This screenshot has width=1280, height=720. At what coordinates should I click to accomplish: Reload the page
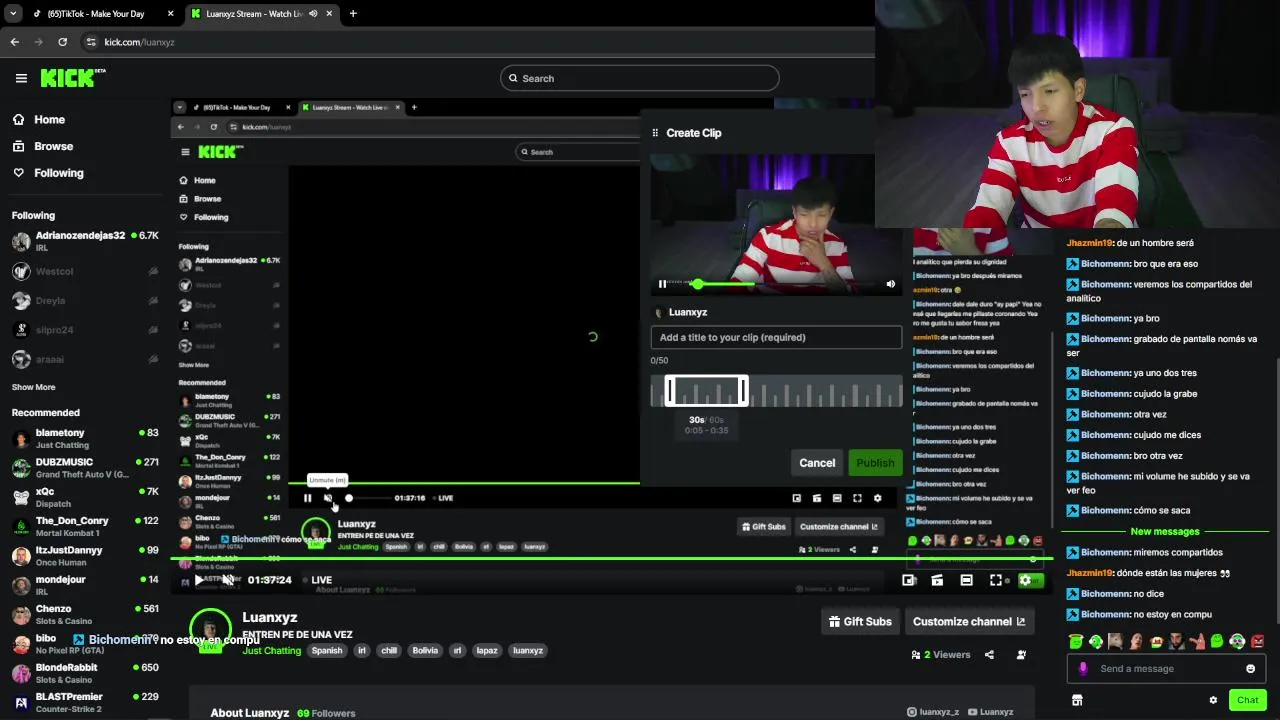click(63, 42)
